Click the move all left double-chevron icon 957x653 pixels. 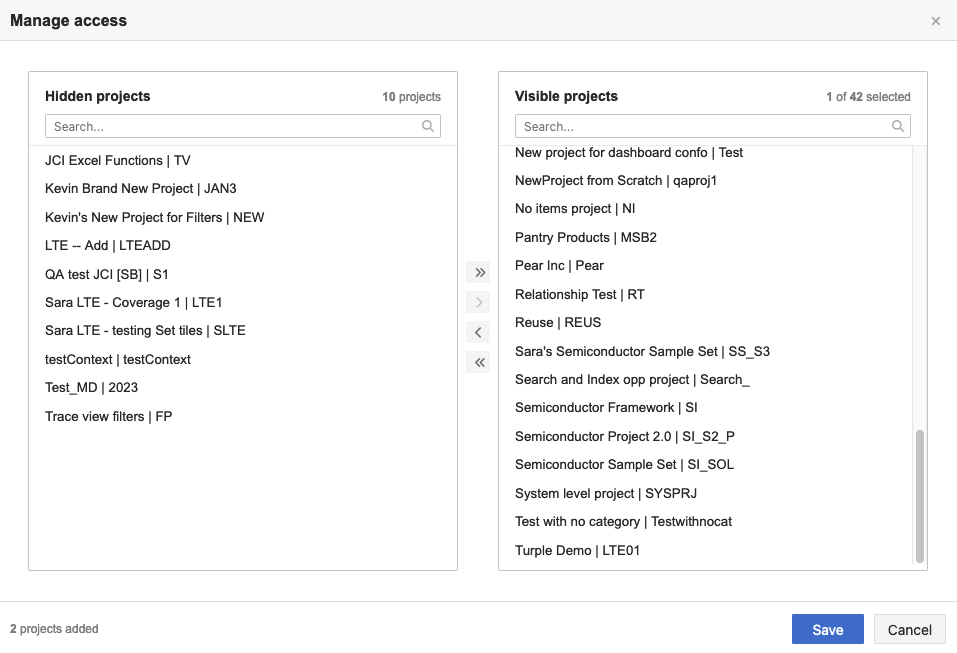tap(479, 362)
